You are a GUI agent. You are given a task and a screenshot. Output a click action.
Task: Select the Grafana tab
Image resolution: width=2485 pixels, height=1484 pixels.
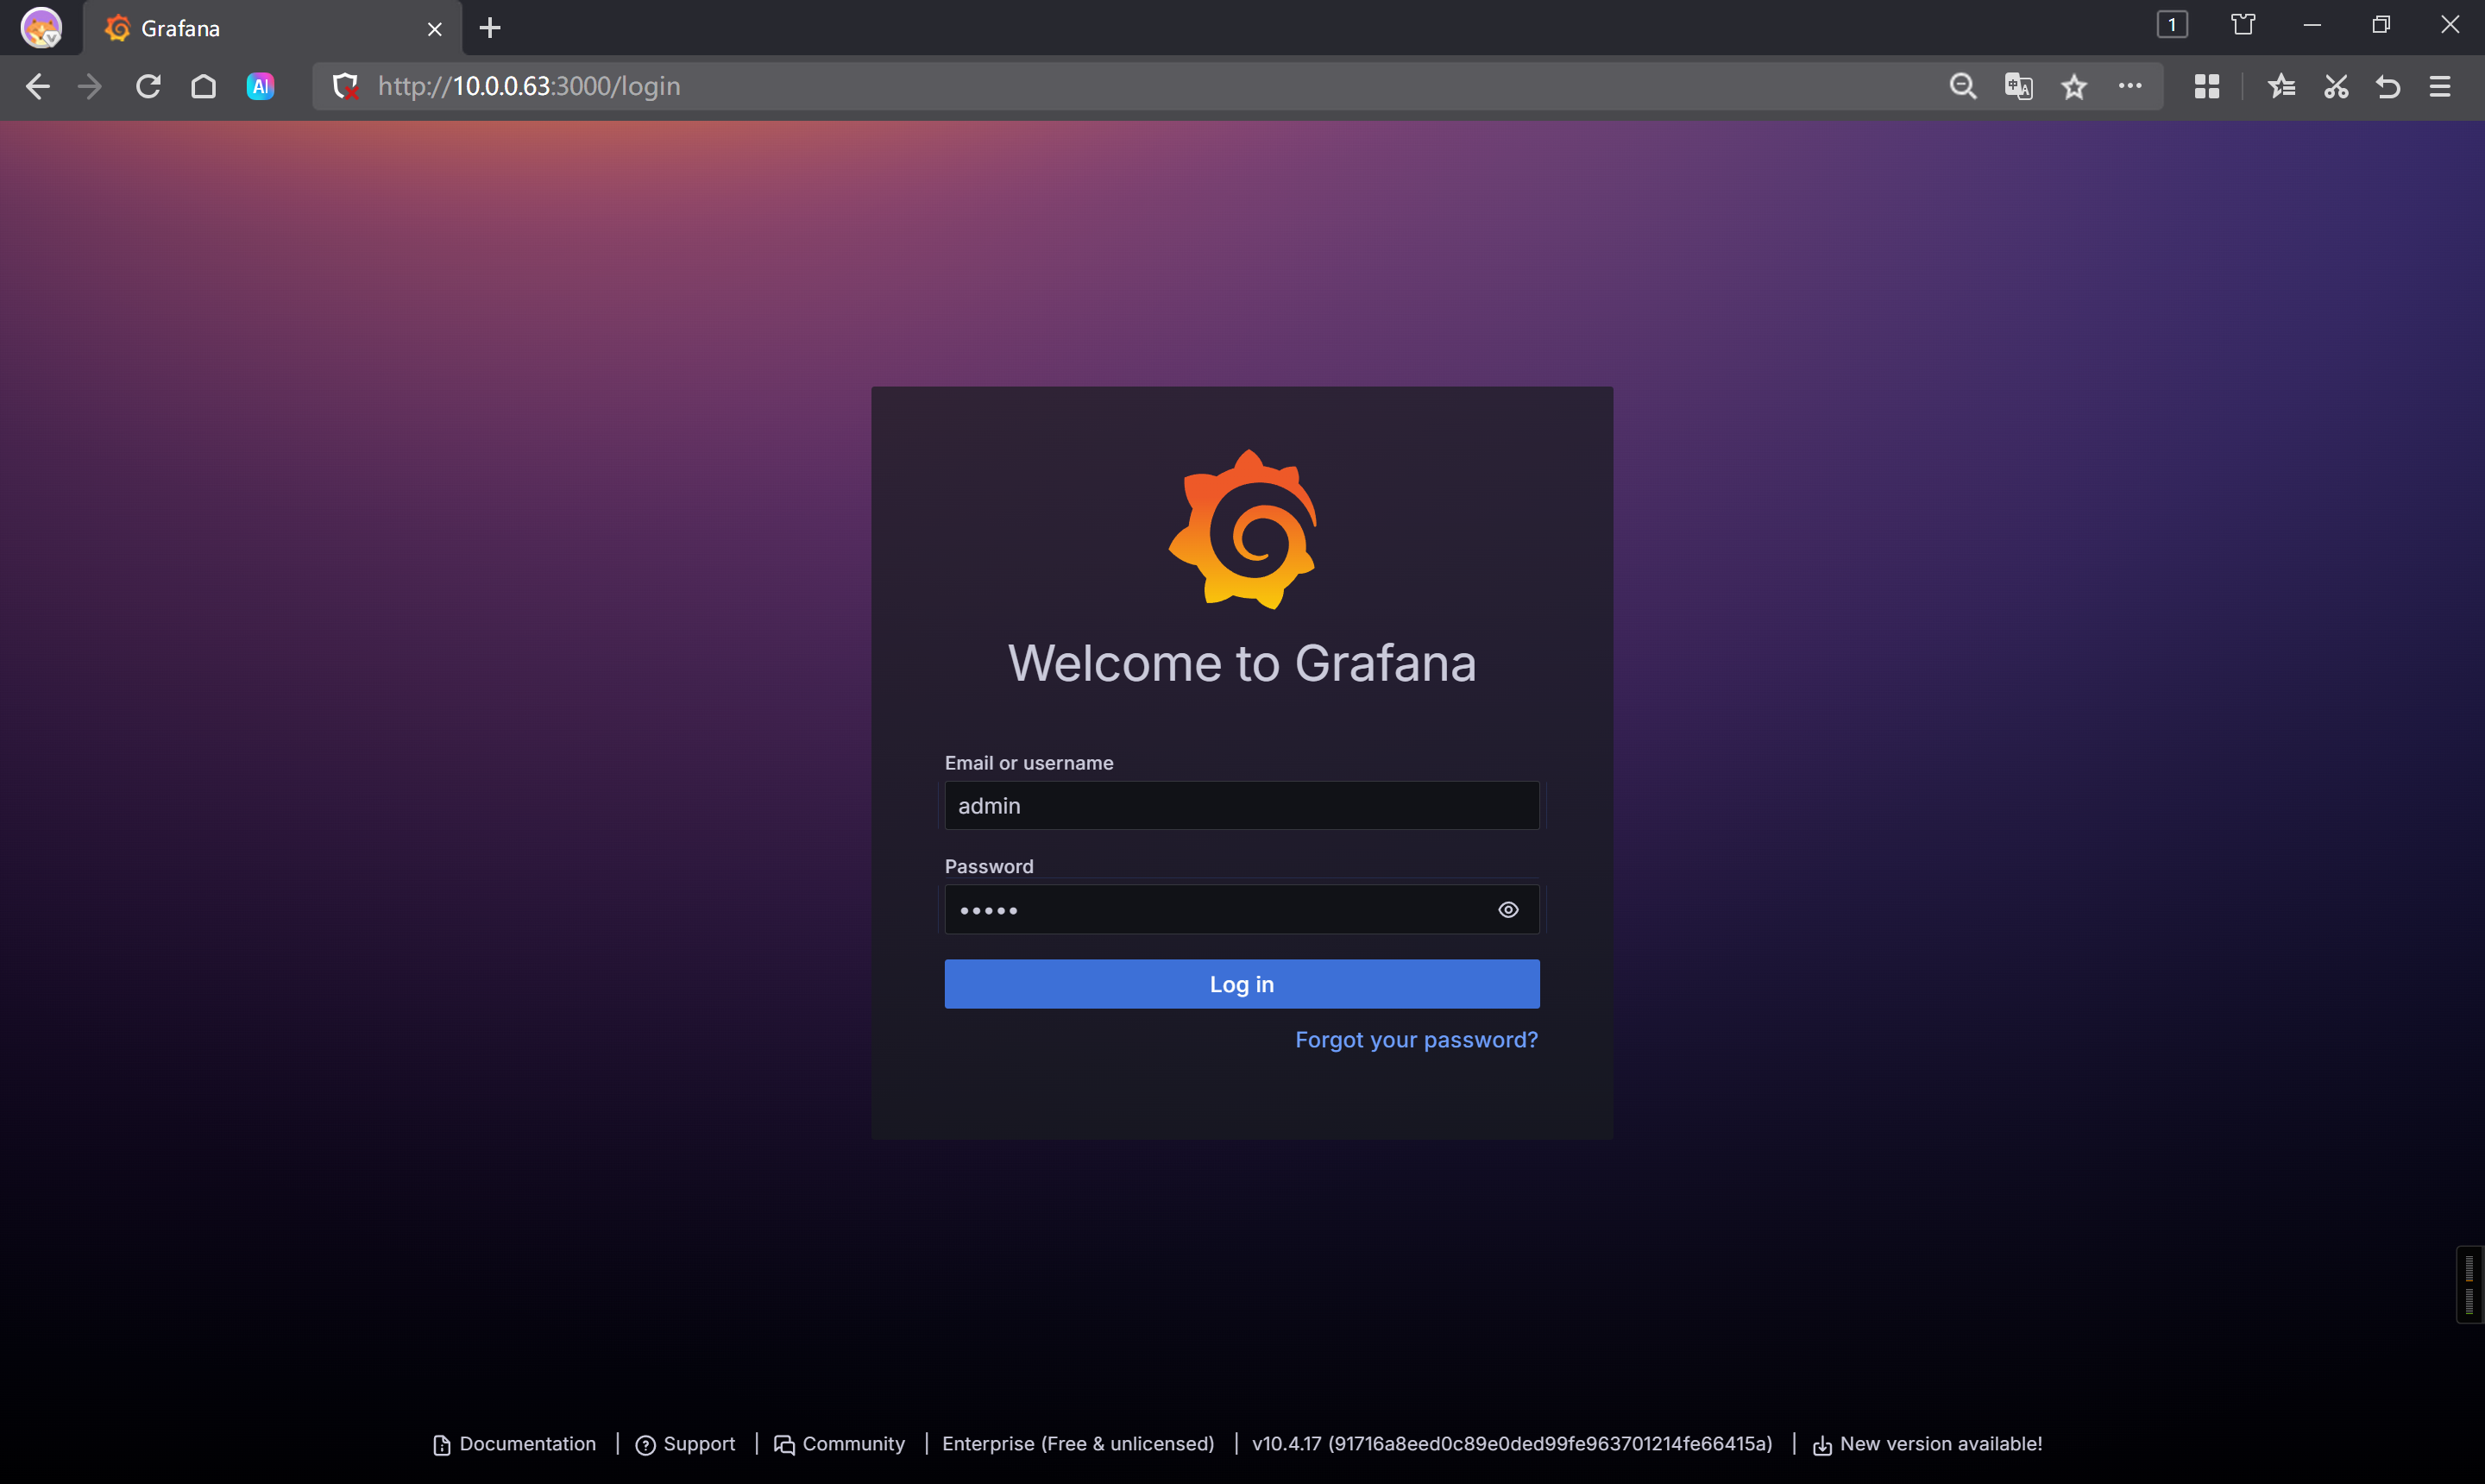(x=272, y=28)
